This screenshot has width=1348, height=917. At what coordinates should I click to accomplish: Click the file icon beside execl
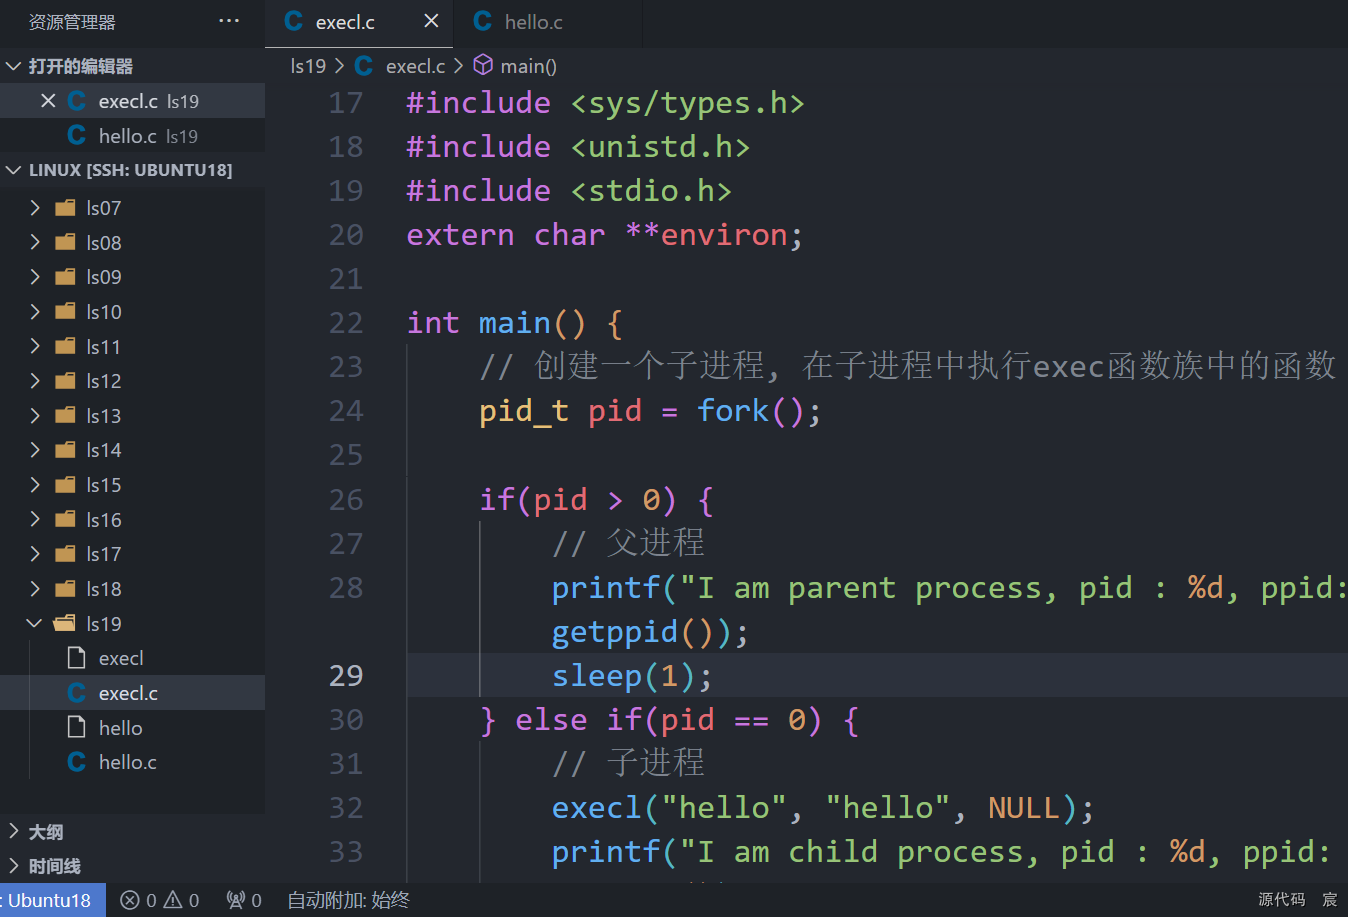[76, 658]
